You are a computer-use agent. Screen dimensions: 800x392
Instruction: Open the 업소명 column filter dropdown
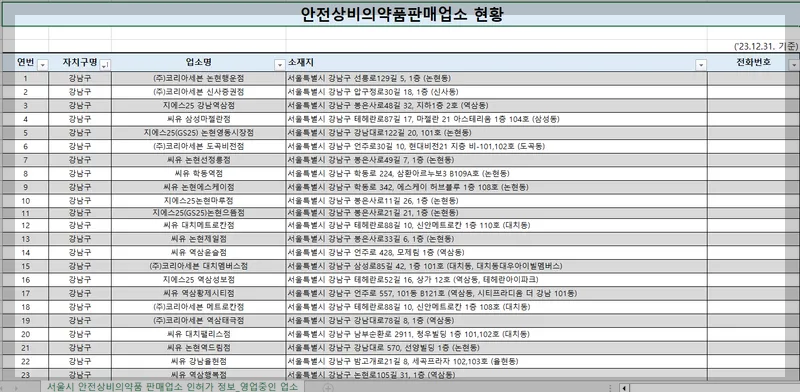point(280,65)
